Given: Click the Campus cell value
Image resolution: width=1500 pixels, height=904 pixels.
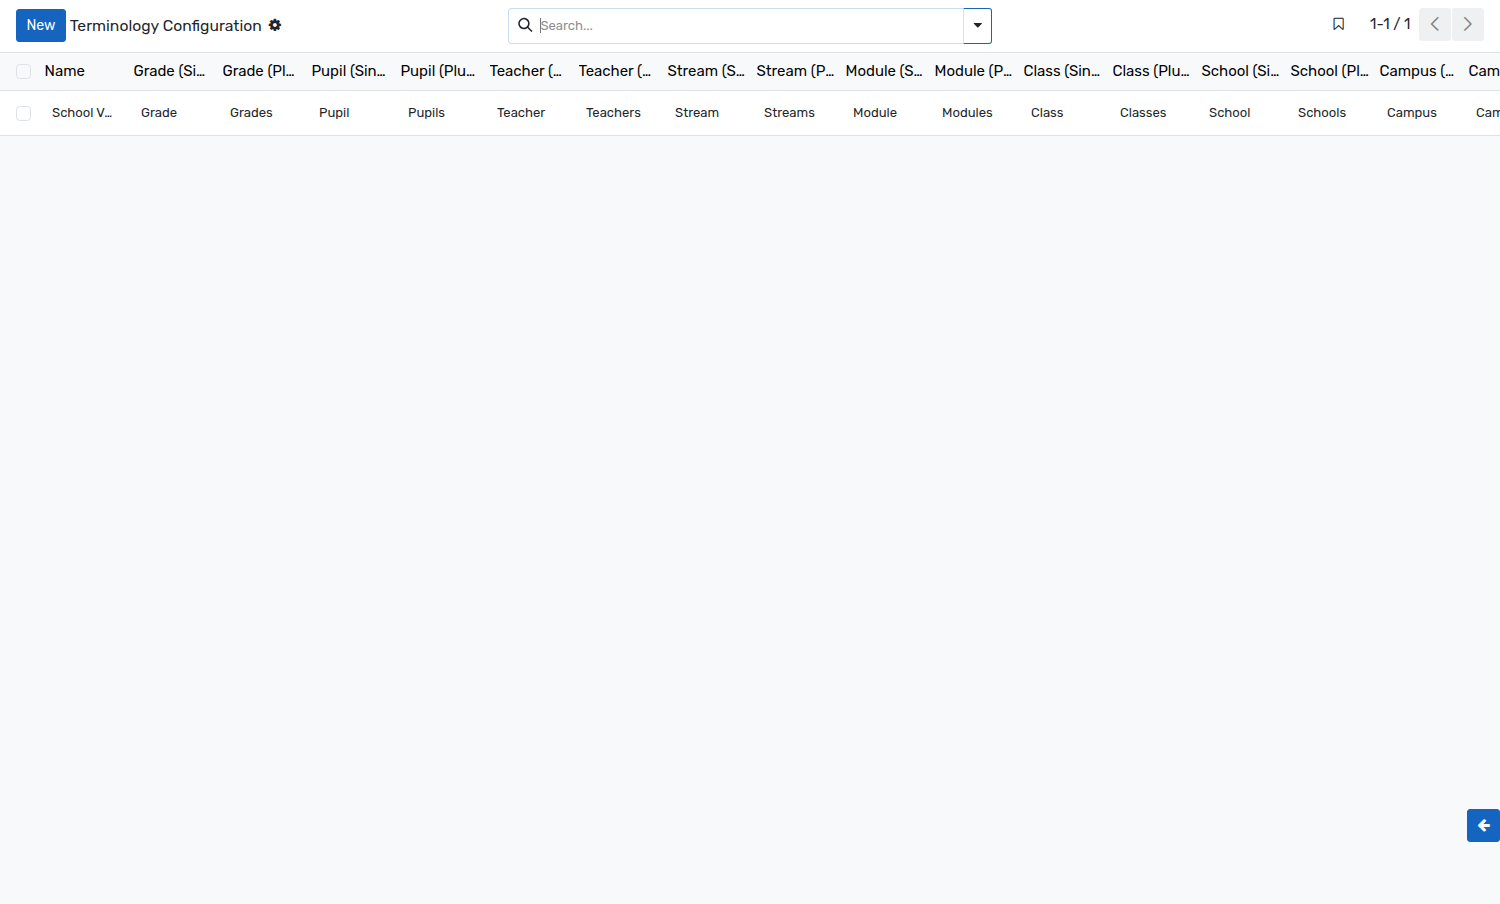Looking at the screenshot, I should tap(1412, 113).
